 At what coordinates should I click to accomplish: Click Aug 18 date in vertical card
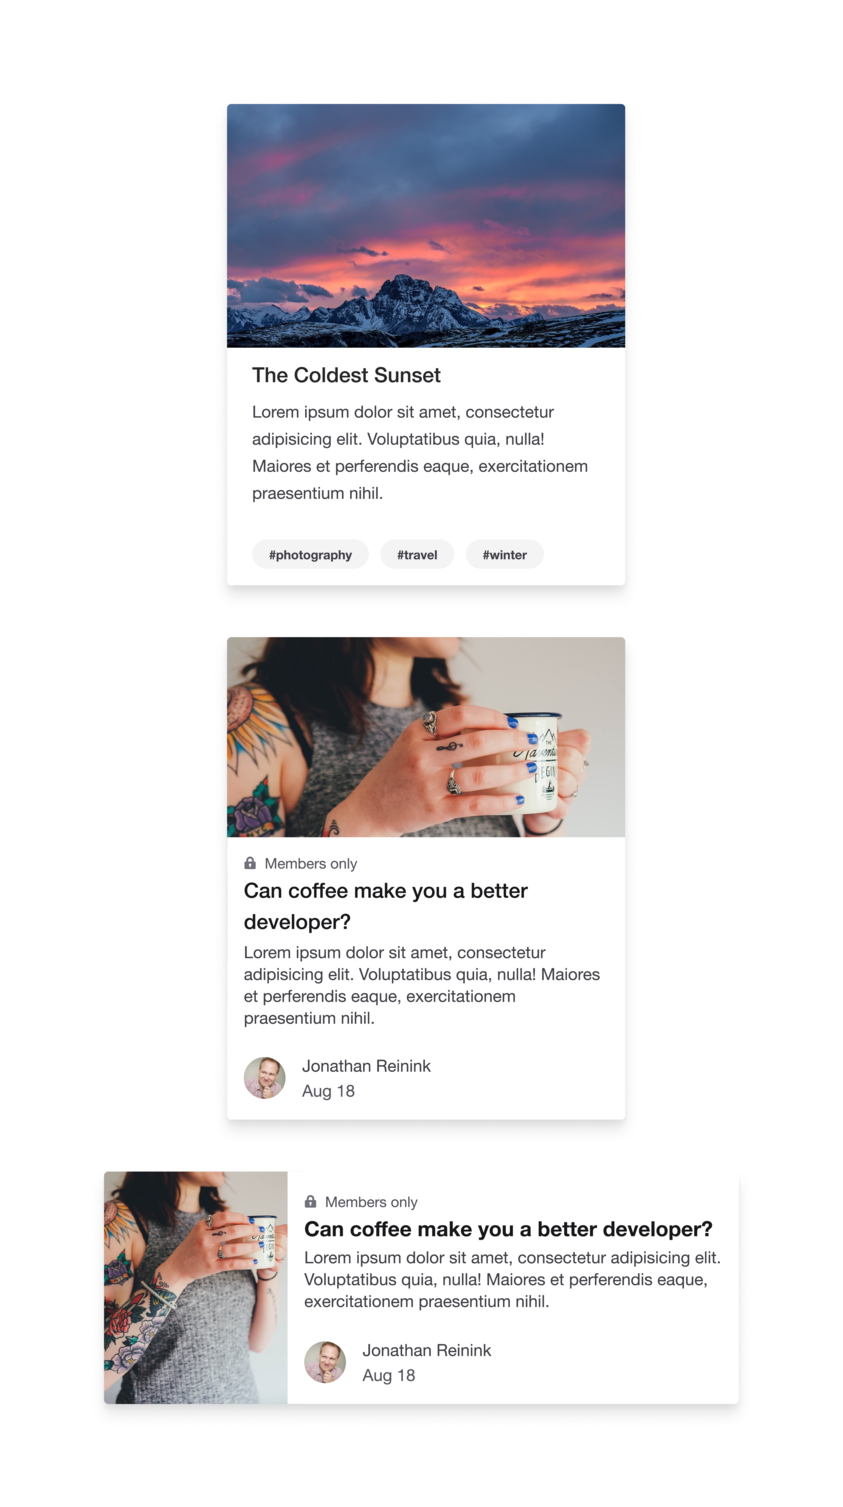(x=328, y=1091)
